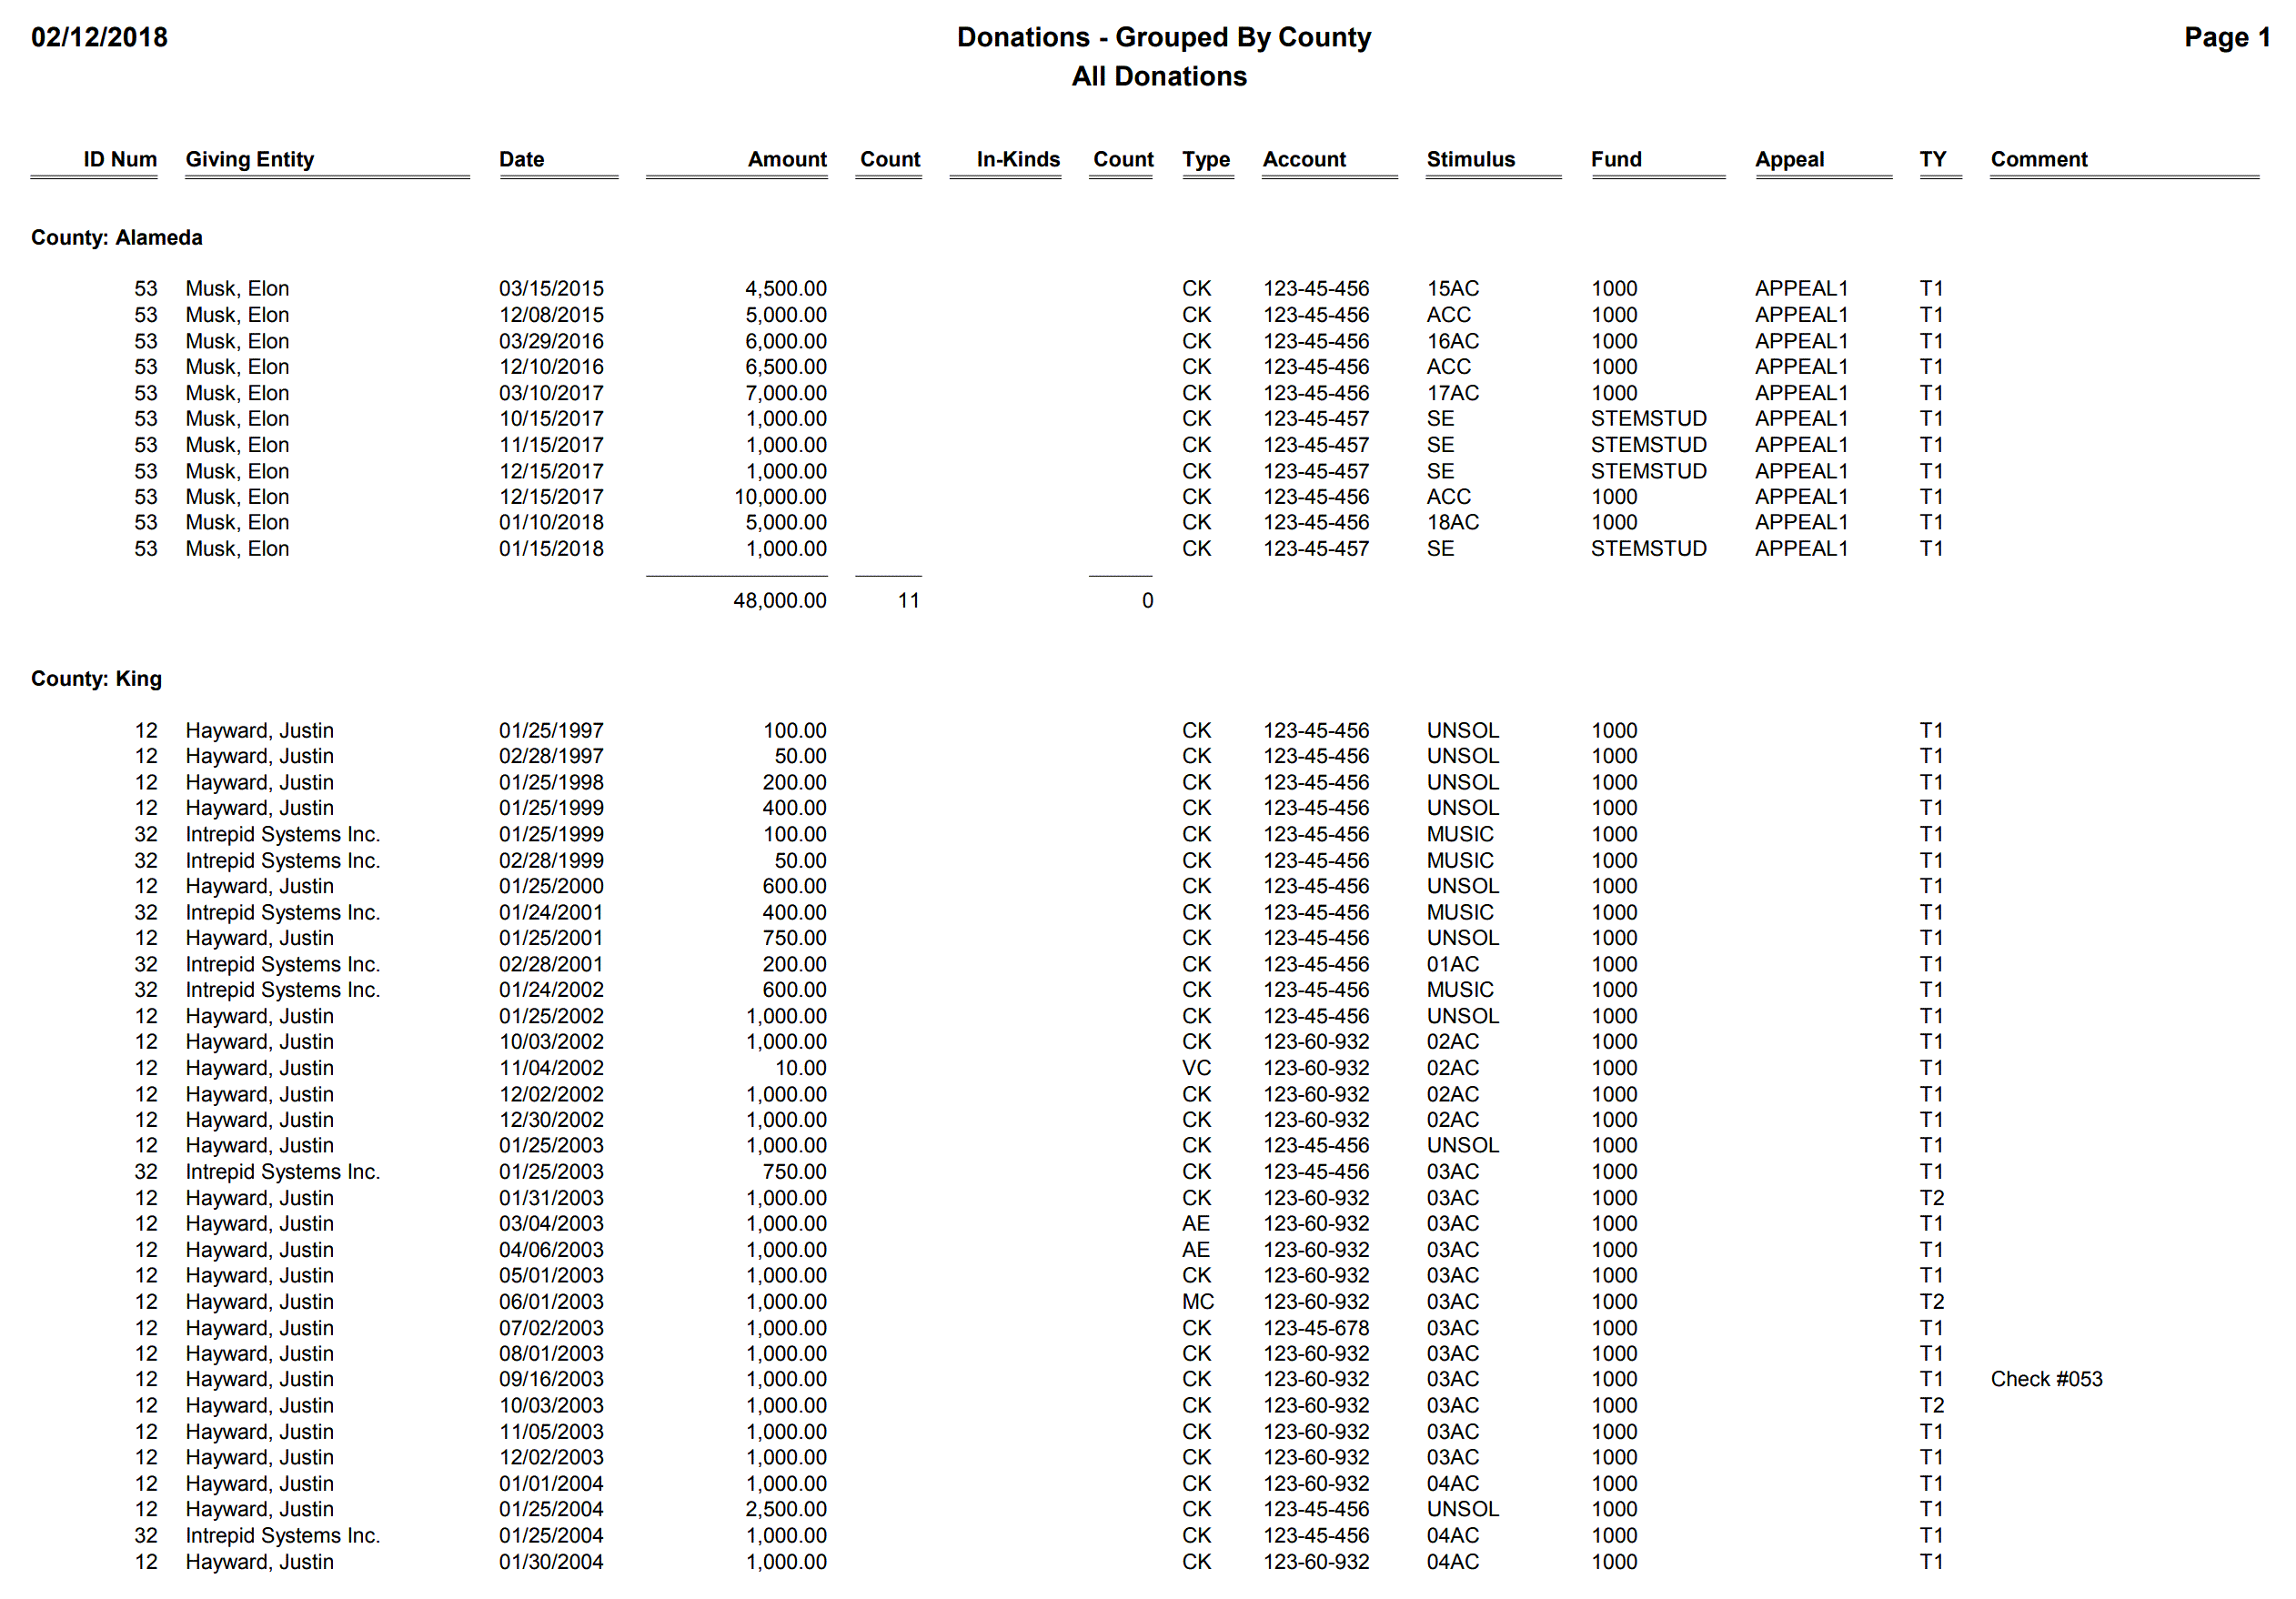Click the County: Alameda group heading
This screenshot has height=1599, width=2296.
(x=117, y=238)
